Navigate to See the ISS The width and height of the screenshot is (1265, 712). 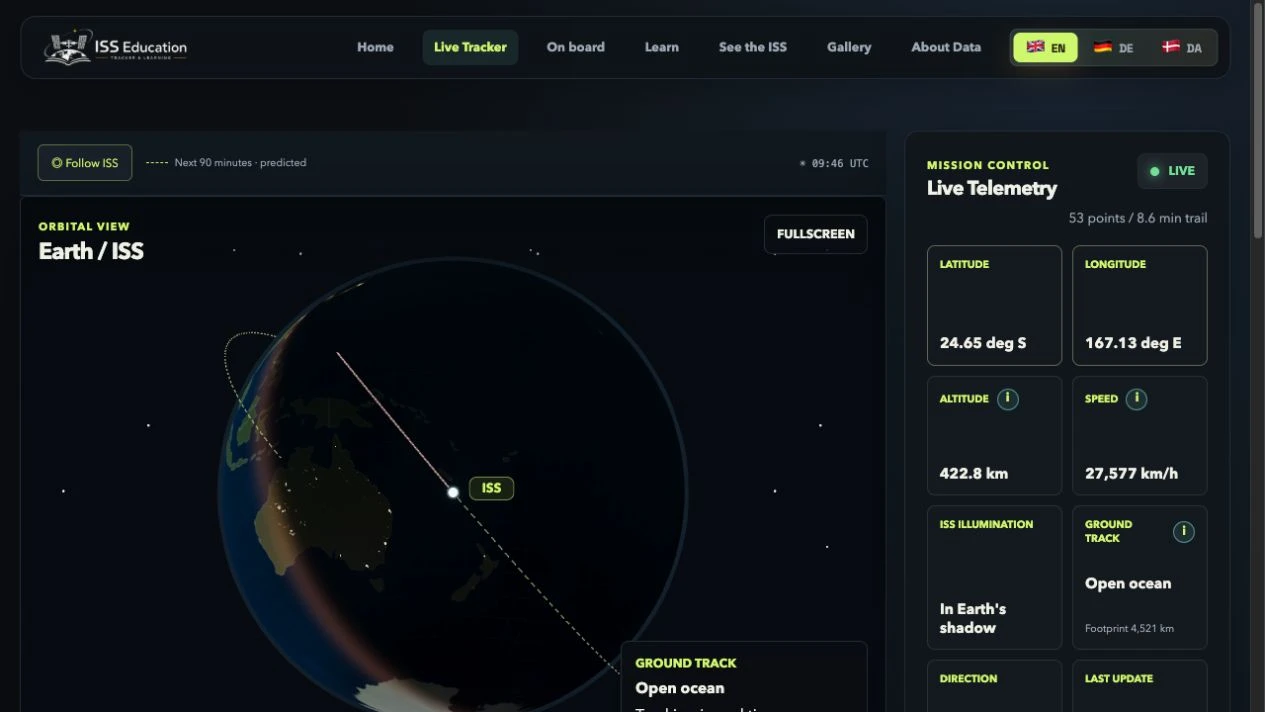[x=752, y=47]
